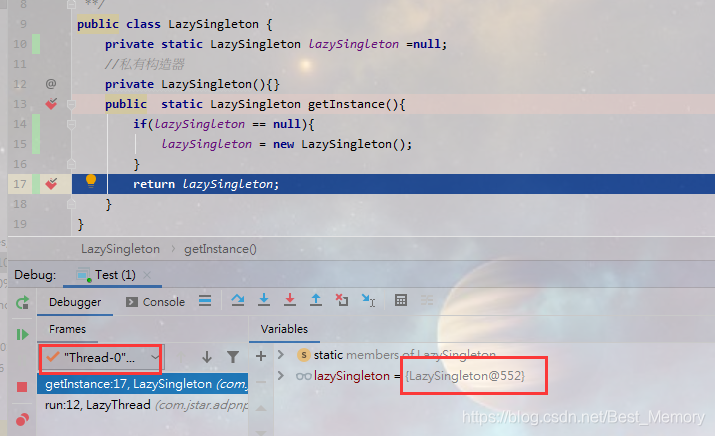Click the Drop Frame icon
The height and width of the screenshot is (436, 715).
click(342, 300)
